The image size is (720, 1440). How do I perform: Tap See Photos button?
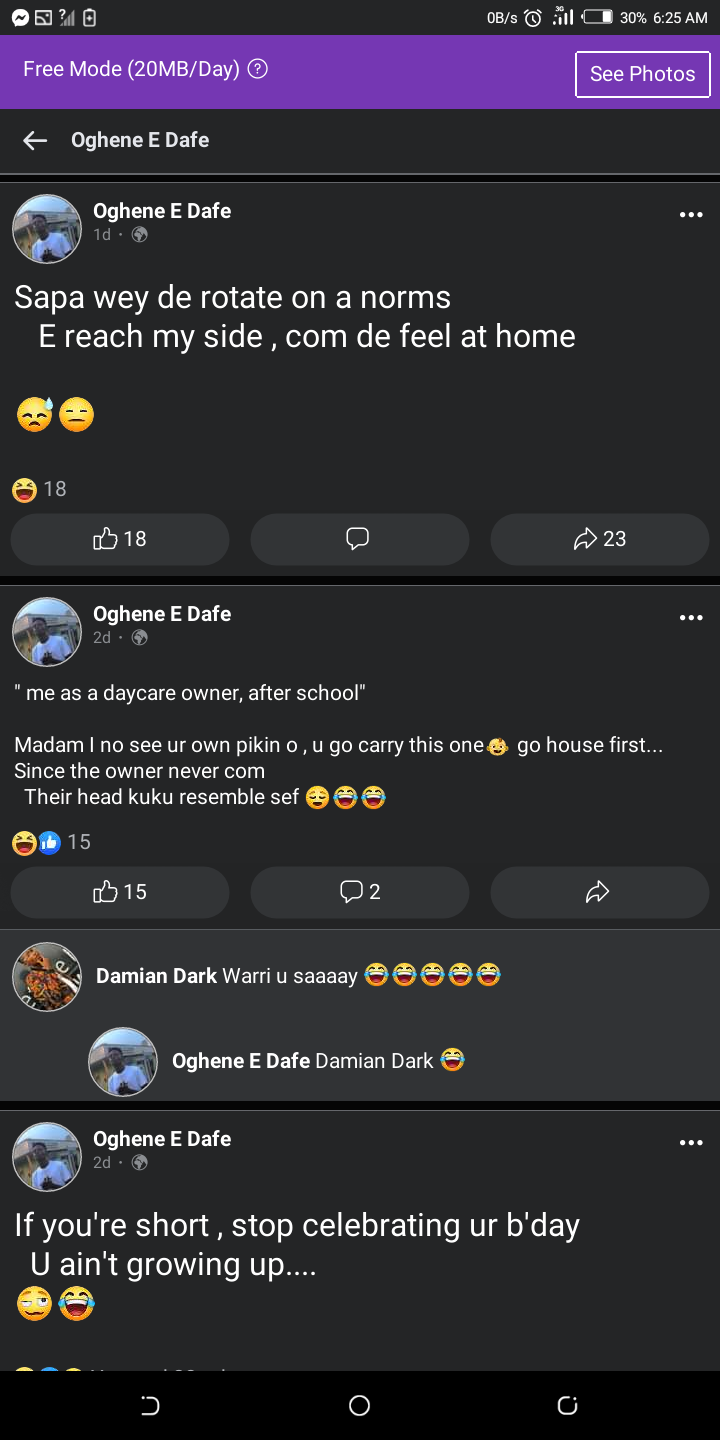(642, 74)
